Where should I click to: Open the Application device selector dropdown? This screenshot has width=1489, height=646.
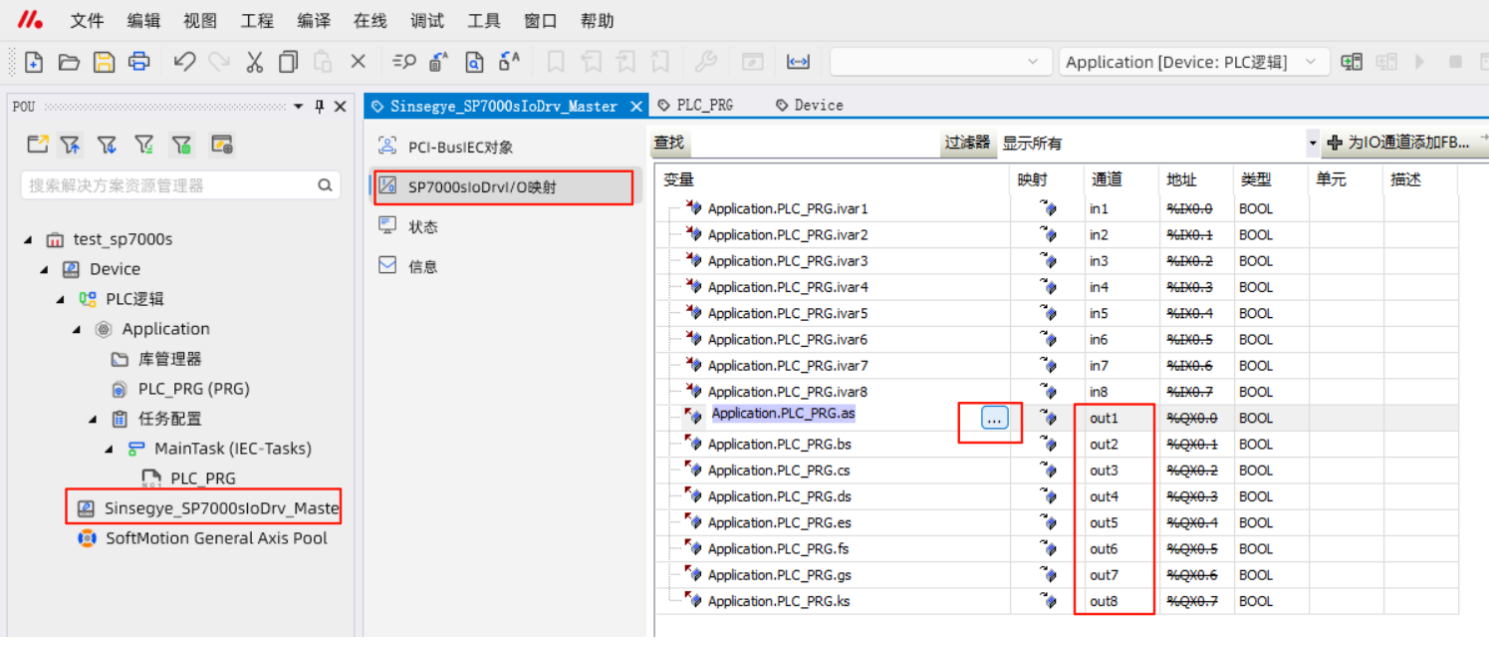point(1310,62)
